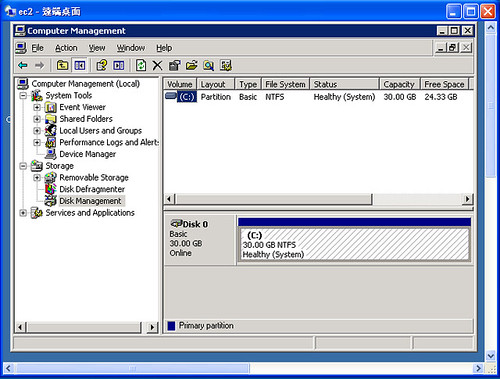Screen dimensions: 500x379
Task: Expand the Shared Folders node
Action: [37, 119]
